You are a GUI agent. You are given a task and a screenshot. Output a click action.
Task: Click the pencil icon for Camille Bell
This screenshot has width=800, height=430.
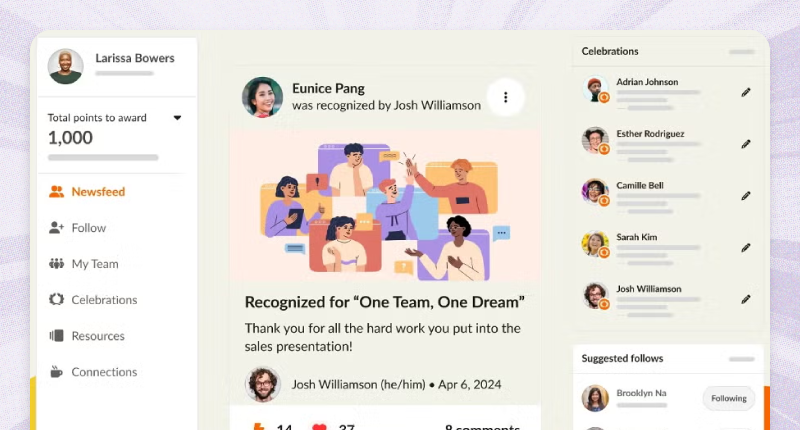(745, 196)
